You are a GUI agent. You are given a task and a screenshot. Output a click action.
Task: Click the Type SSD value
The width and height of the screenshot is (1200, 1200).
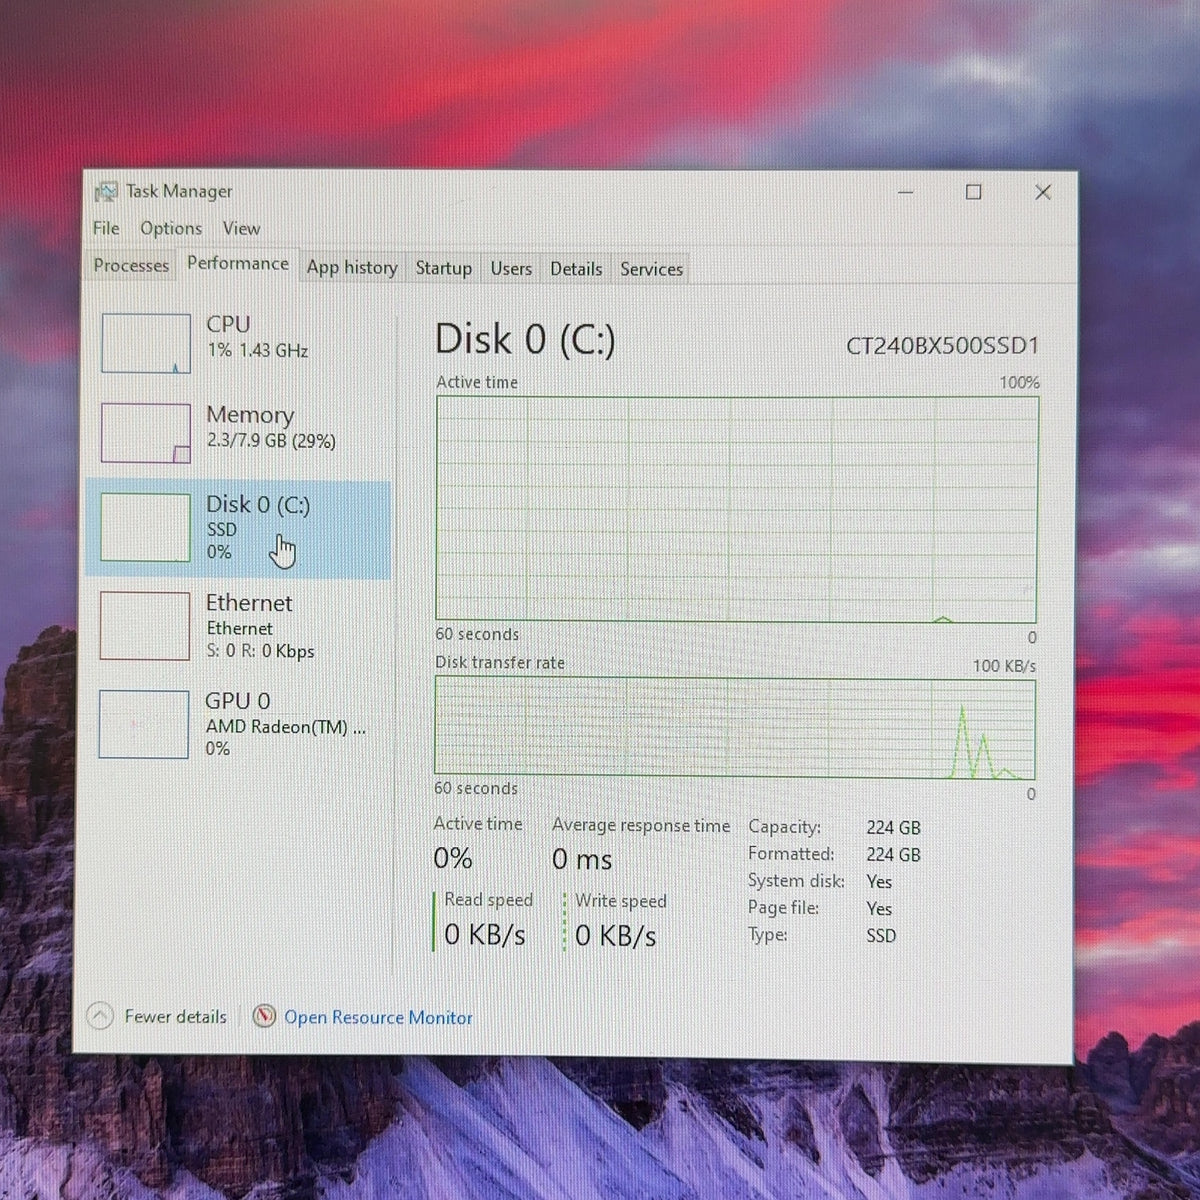click(x=881, y=936)
